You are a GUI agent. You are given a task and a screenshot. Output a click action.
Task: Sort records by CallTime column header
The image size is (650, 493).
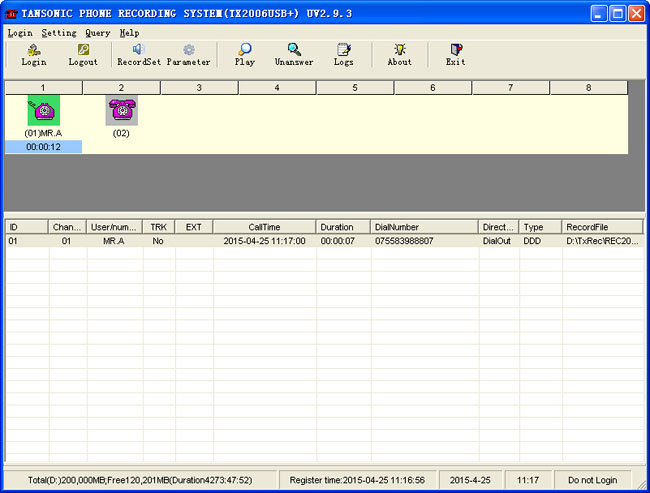[264, 227]
